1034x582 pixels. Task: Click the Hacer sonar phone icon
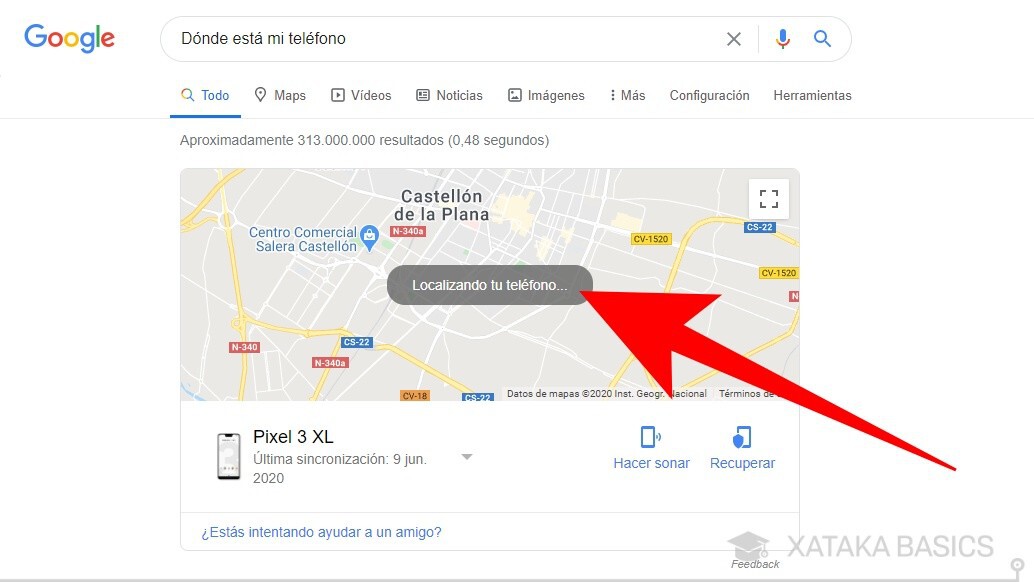(x=651, y=437)
